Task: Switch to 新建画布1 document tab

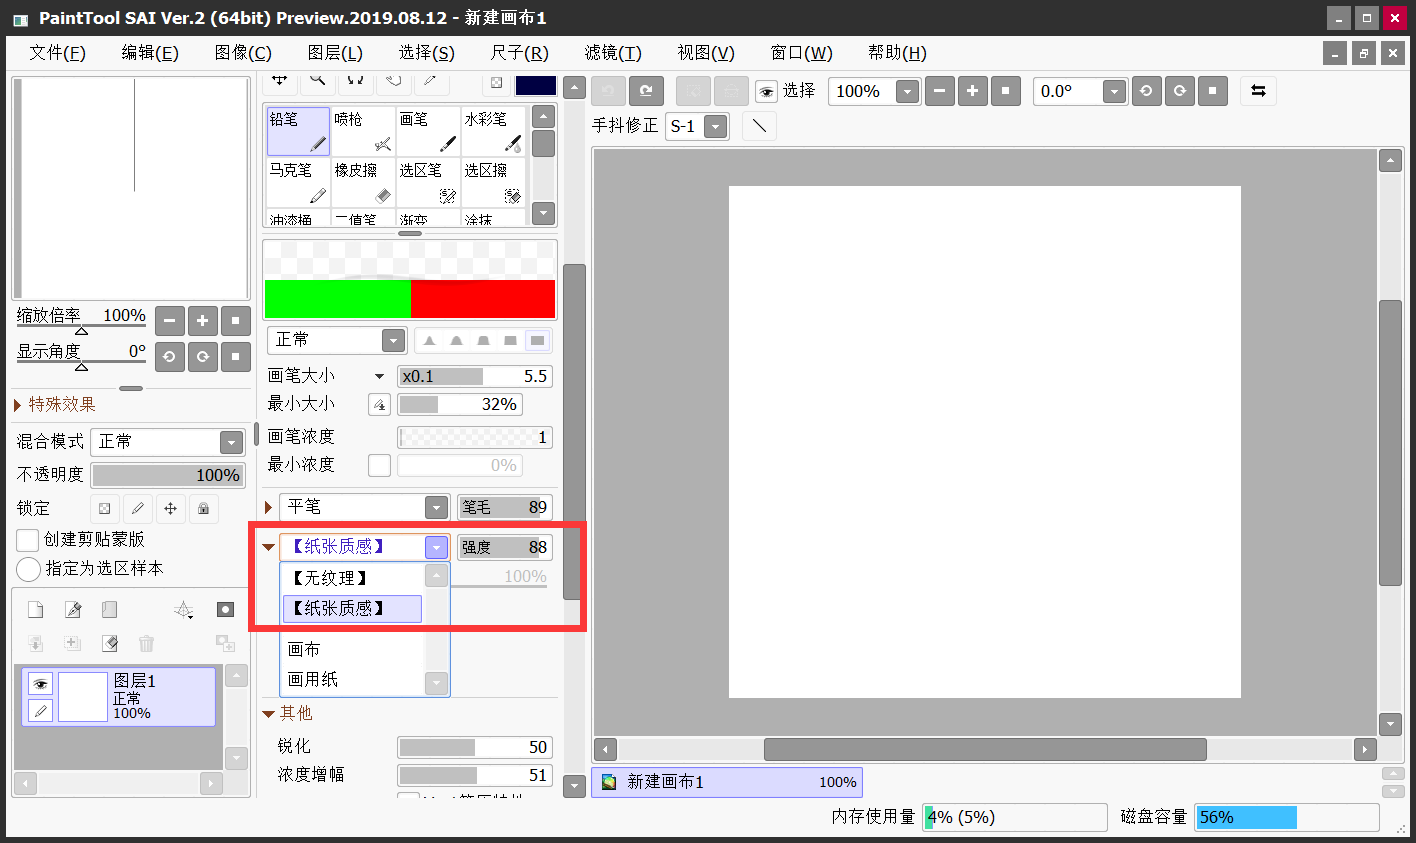Action: coord(727,782)
